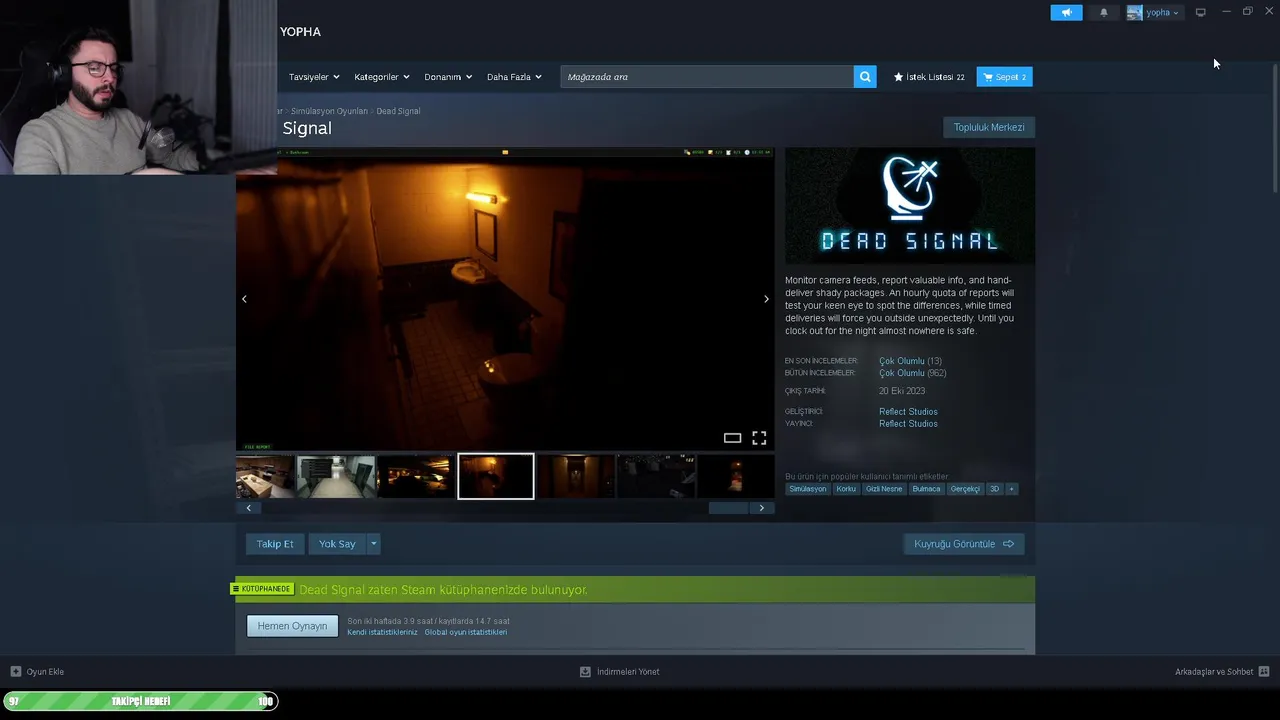Select the Bulmaca tag
The height and width of the screenshot is (720, 1280).
[927, 489]
